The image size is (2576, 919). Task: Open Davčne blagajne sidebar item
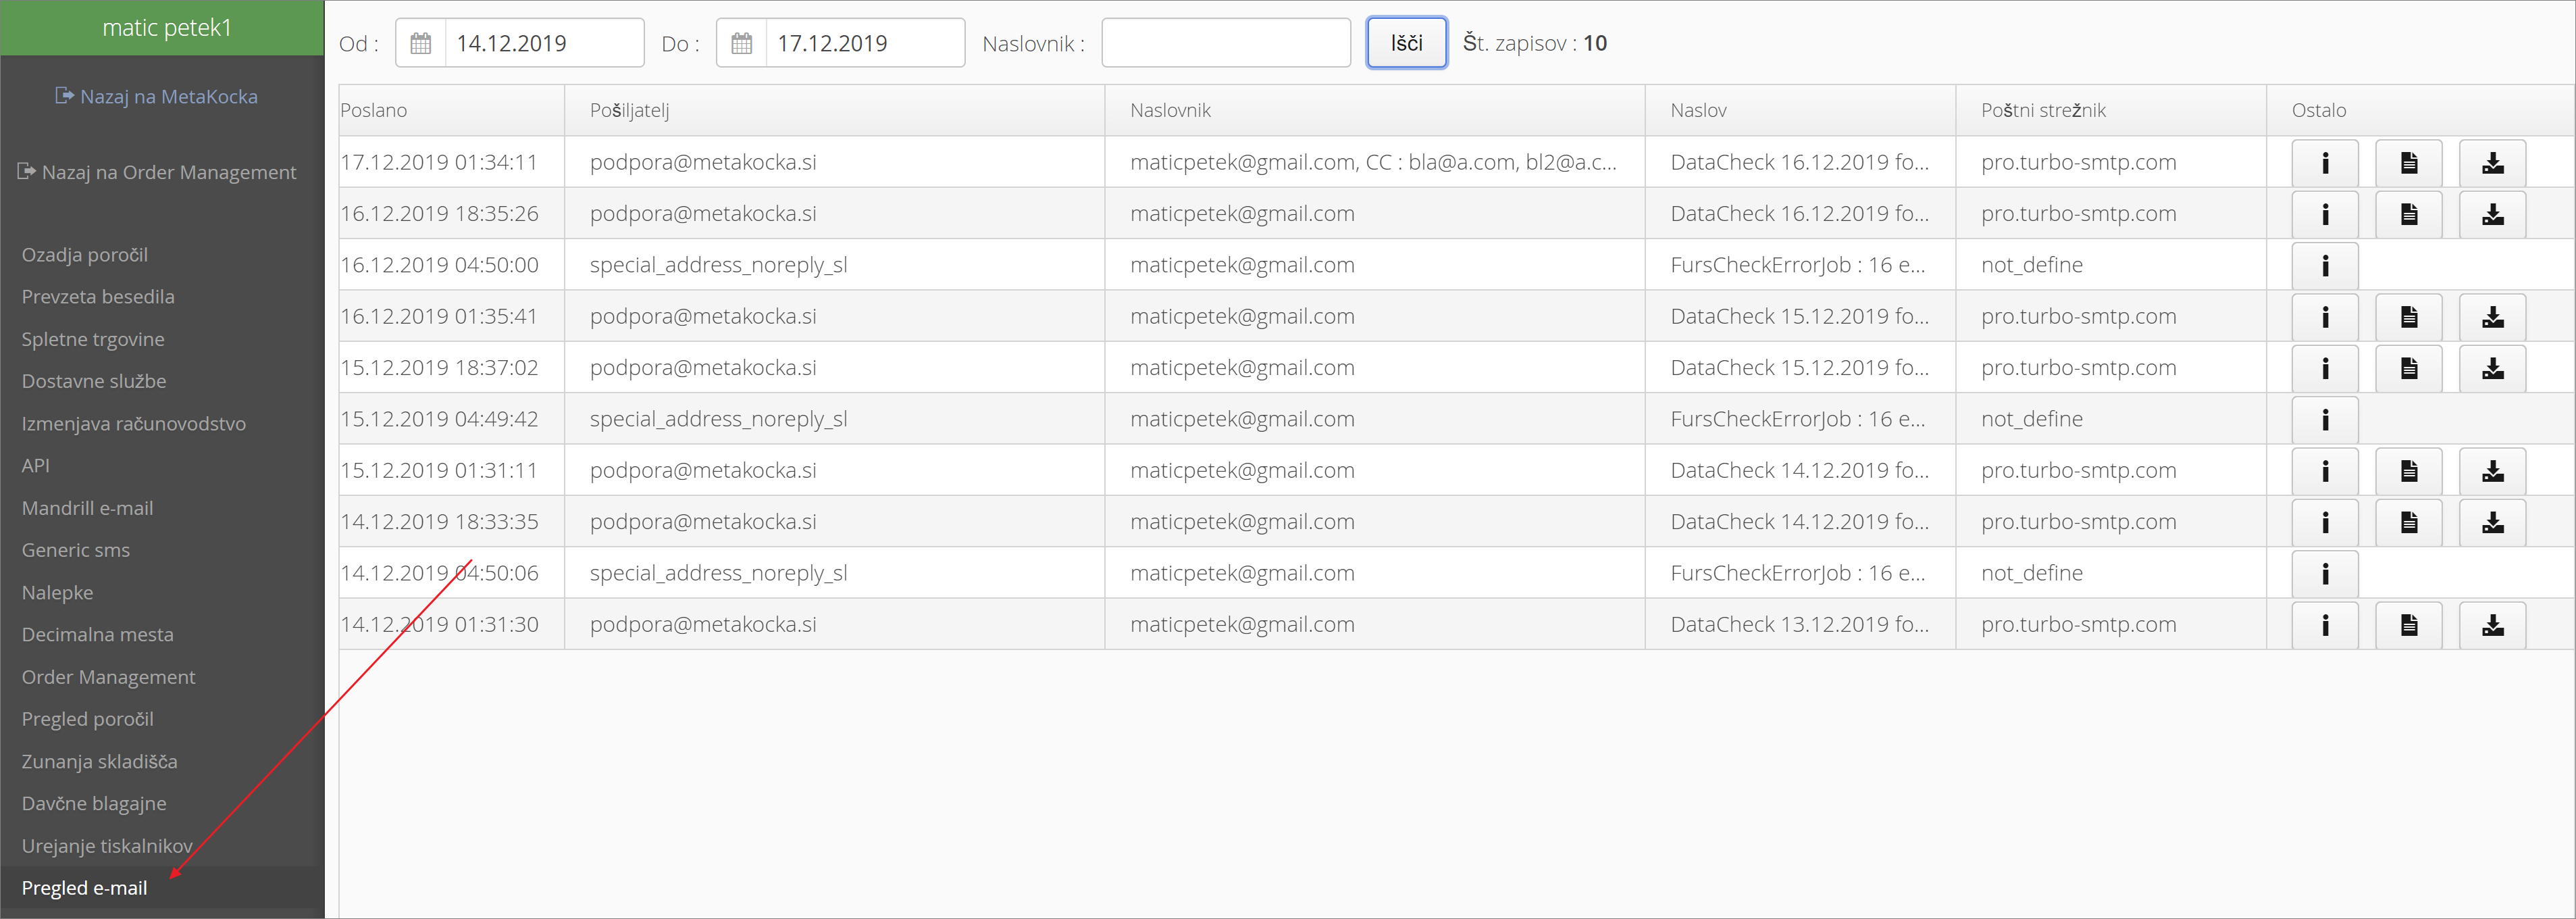(94, 803)
